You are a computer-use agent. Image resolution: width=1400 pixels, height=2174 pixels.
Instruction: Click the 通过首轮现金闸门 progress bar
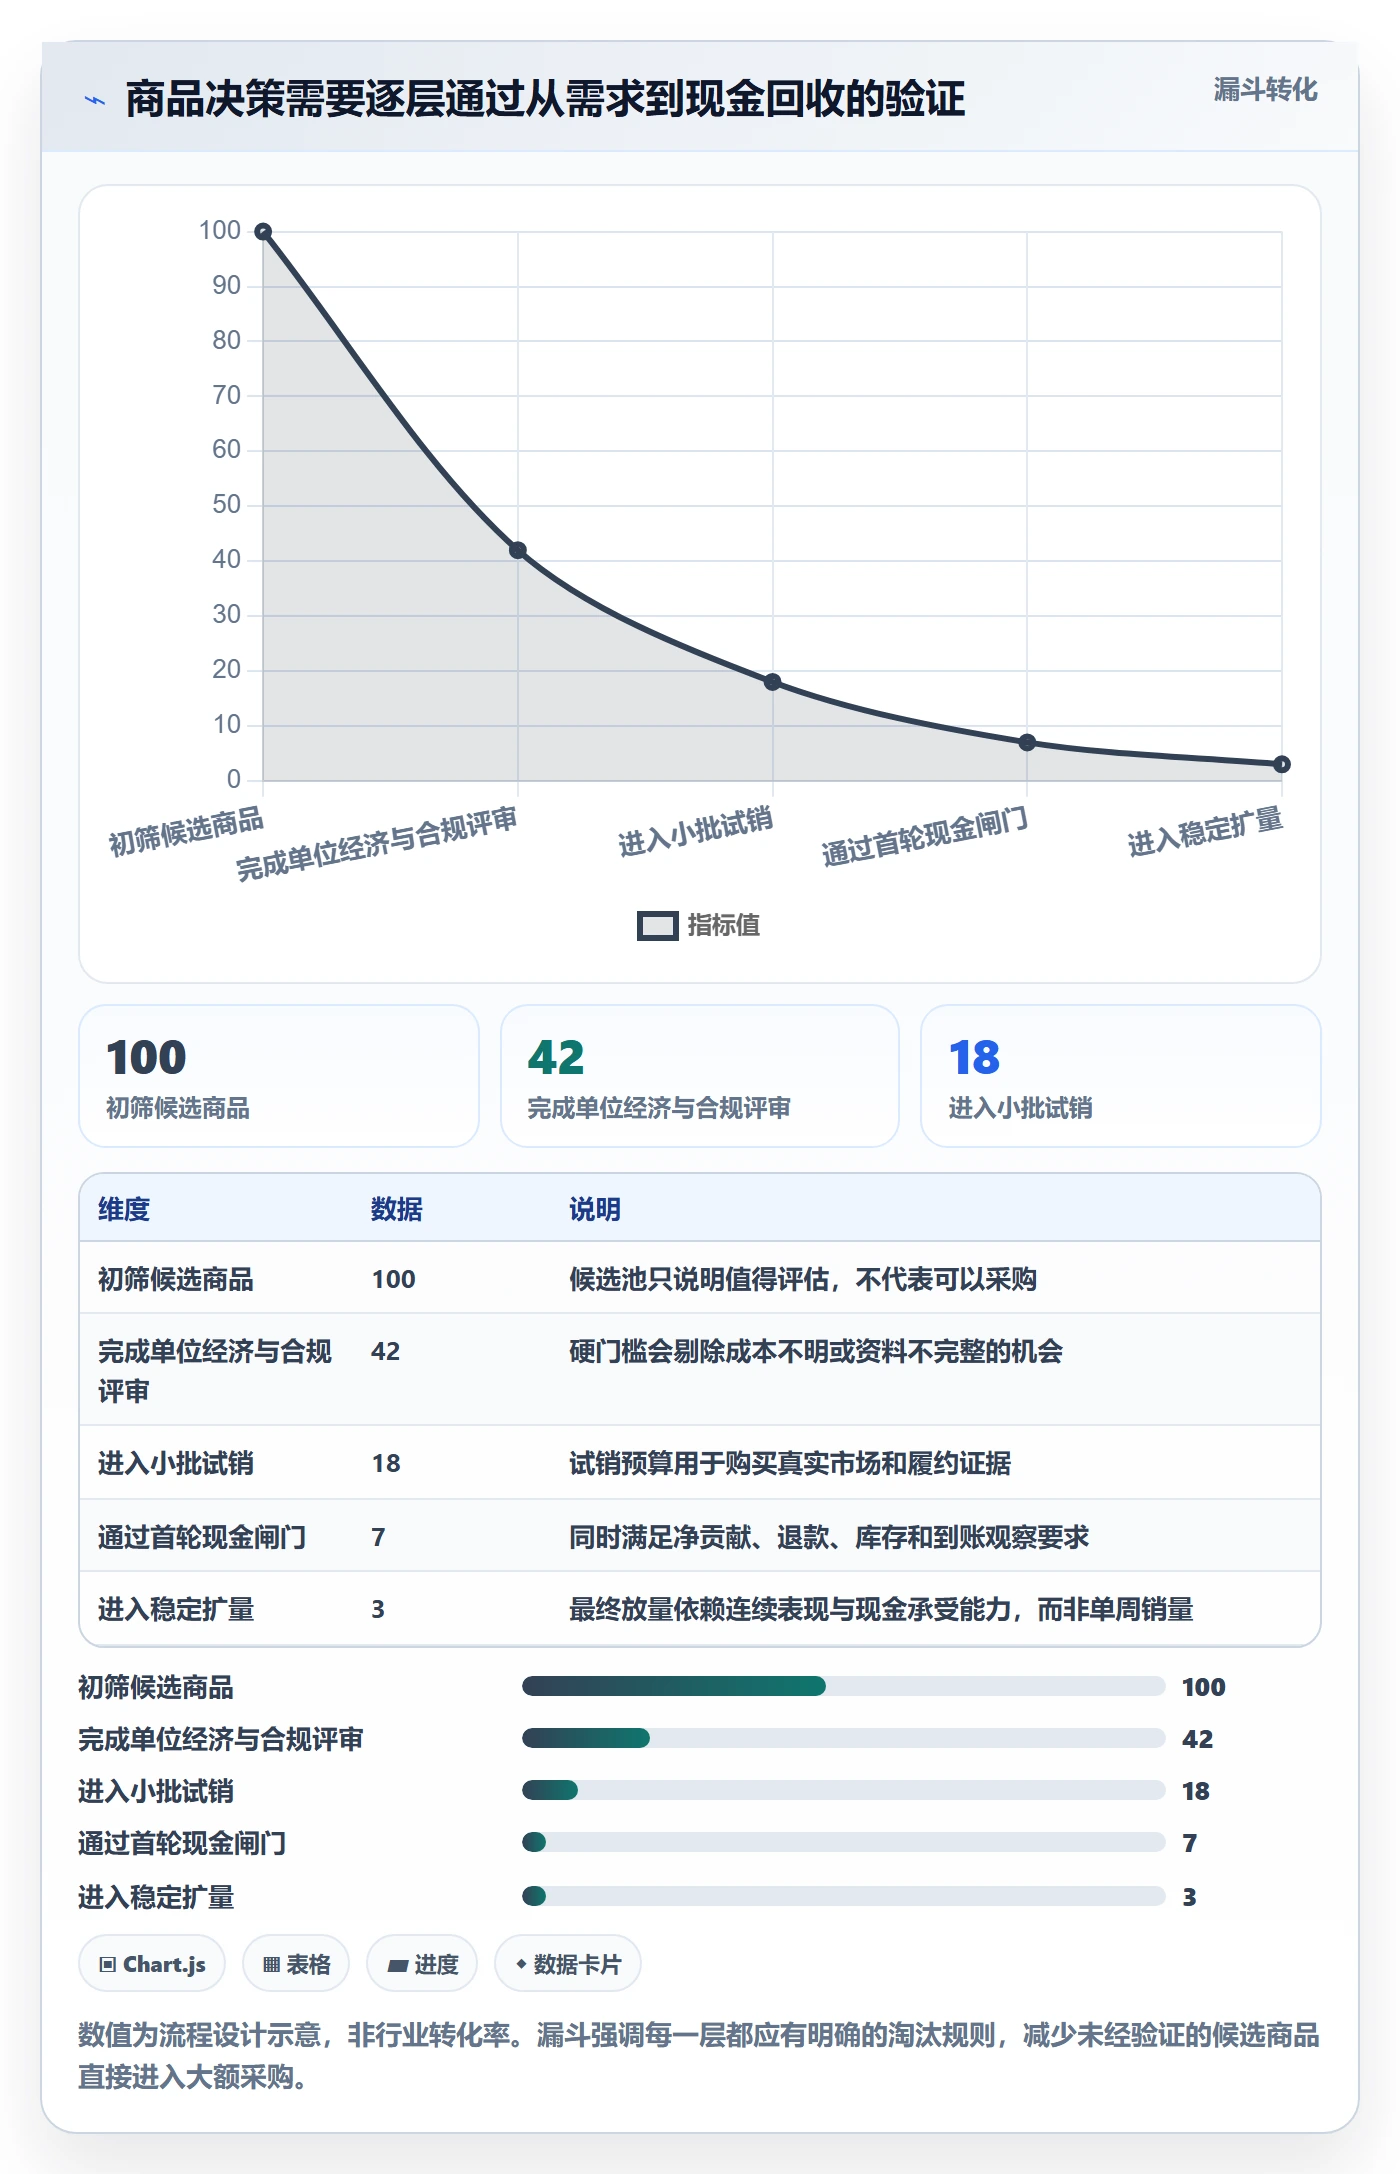pyautogui.click(x=844, y=1842)
